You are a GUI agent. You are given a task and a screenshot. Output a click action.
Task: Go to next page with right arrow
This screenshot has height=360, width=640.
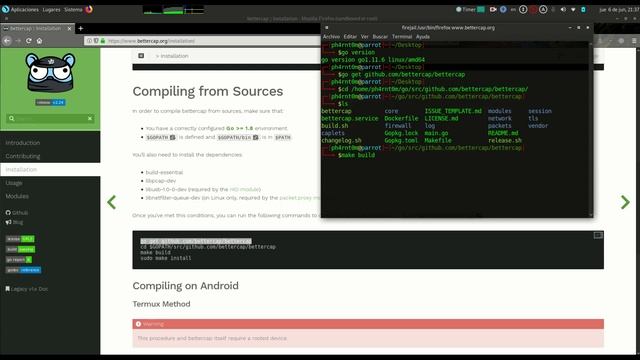click(625, 202)
